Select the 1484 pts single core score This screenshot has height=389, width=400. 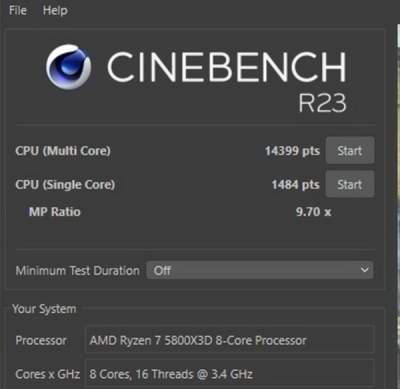(x=295, y=185)
